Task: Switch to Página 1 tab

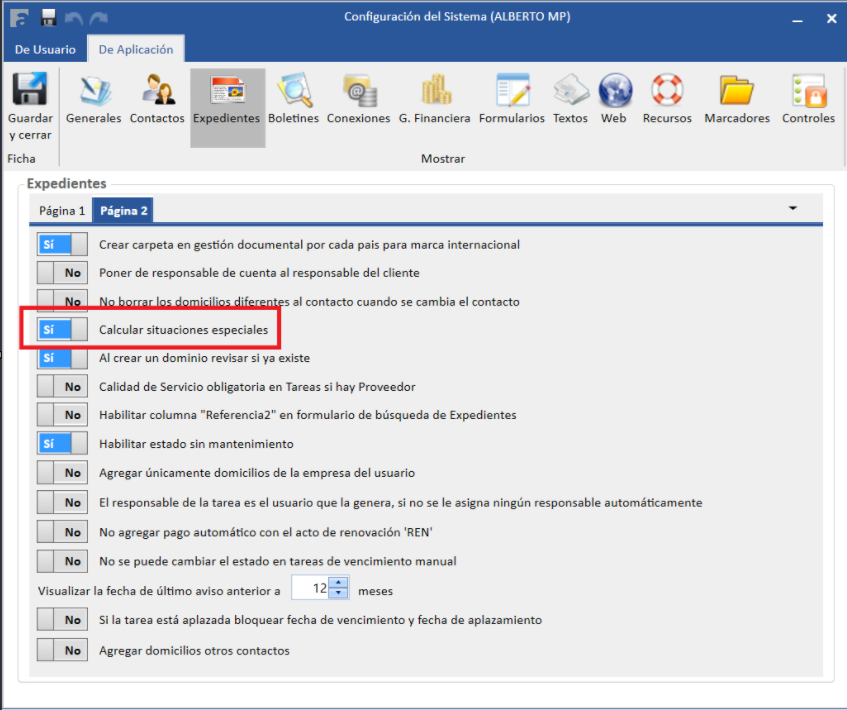Action: click(x=62, y=211)
